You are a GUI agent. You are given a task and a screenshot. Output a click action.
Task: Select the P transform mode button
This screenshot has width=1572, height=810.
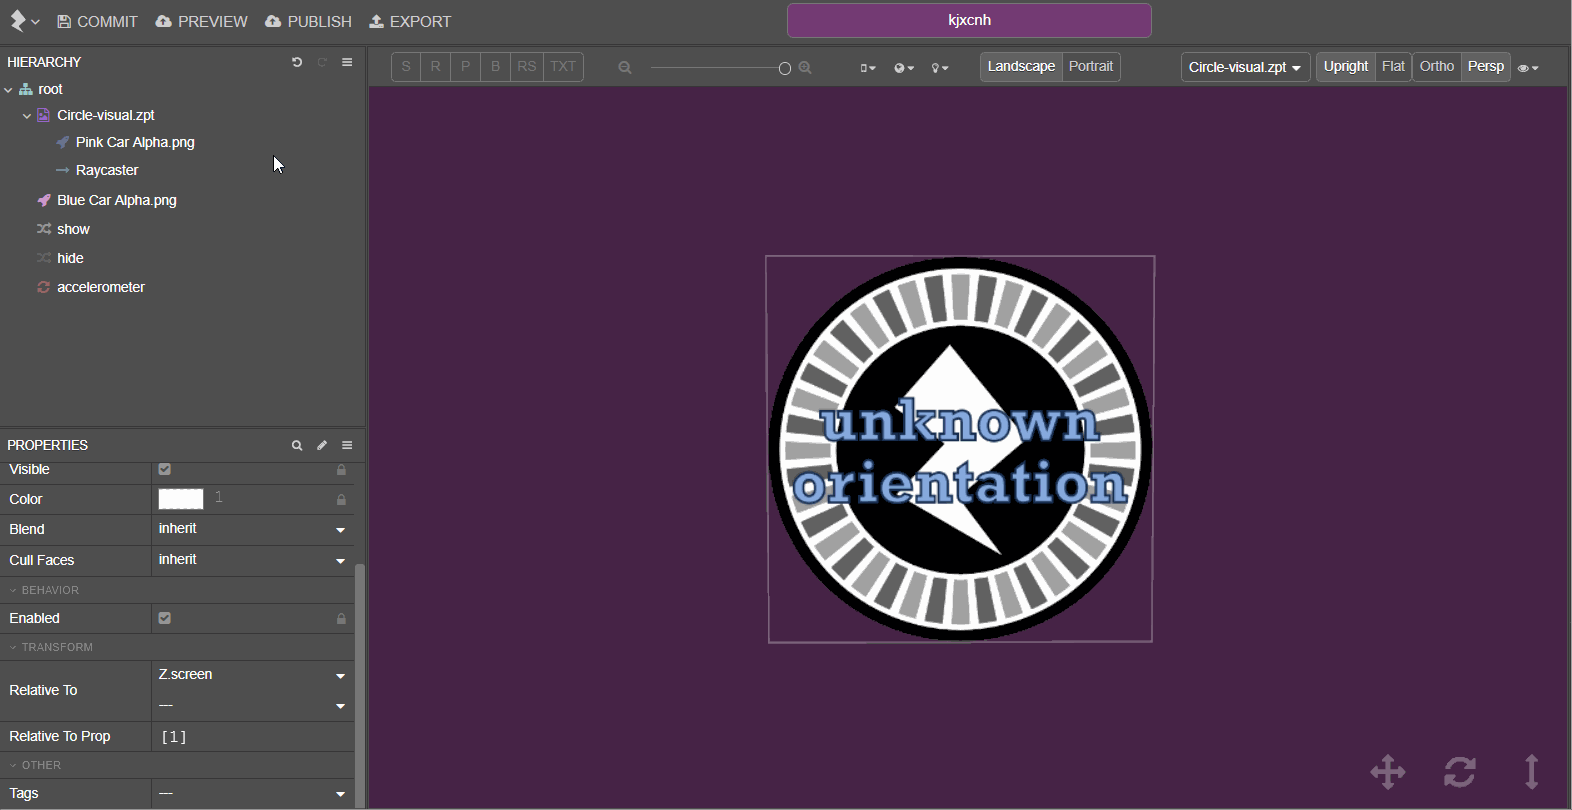point(465,67)
